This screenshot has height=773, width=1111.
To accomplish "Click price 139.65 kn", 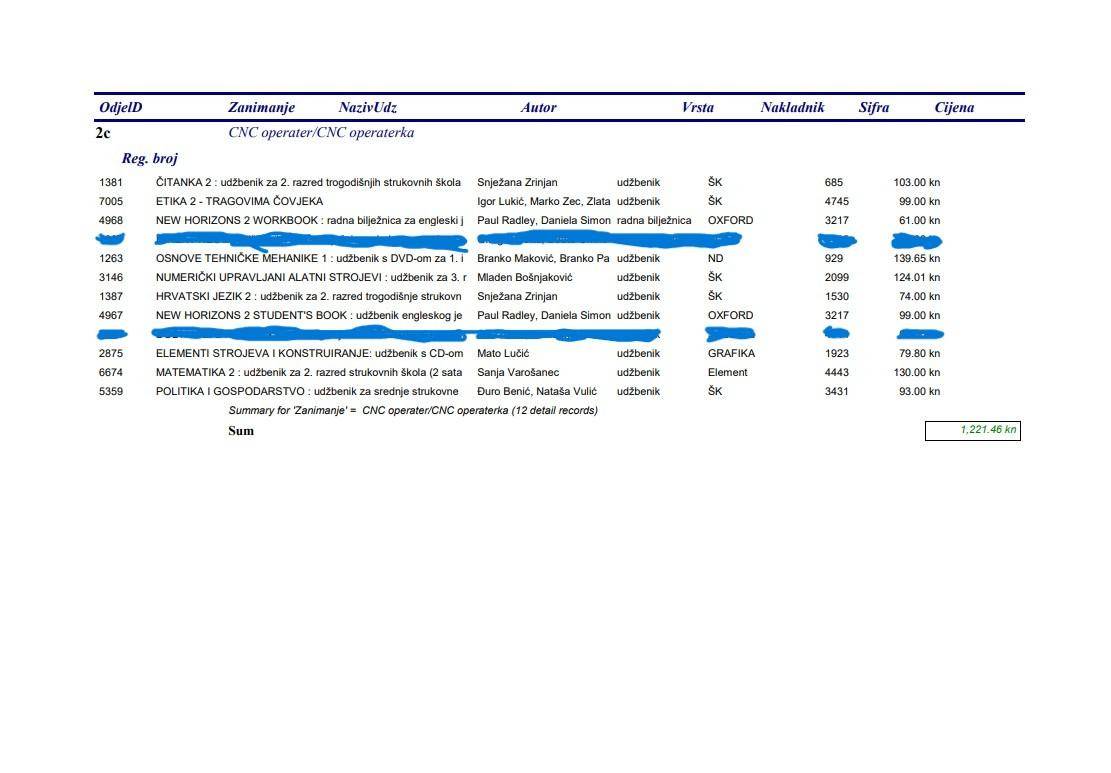I will point(917,259).
